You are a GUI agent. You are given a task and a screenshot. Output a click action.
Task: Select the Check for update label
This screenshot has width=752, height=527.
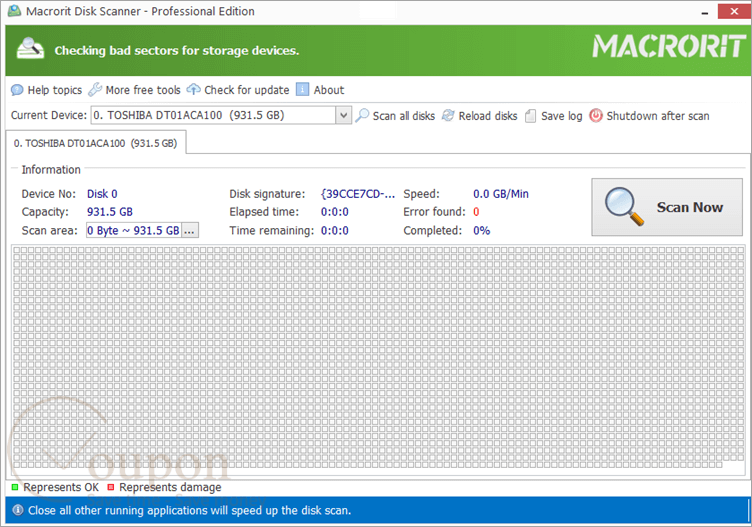[x=247, y=90]
